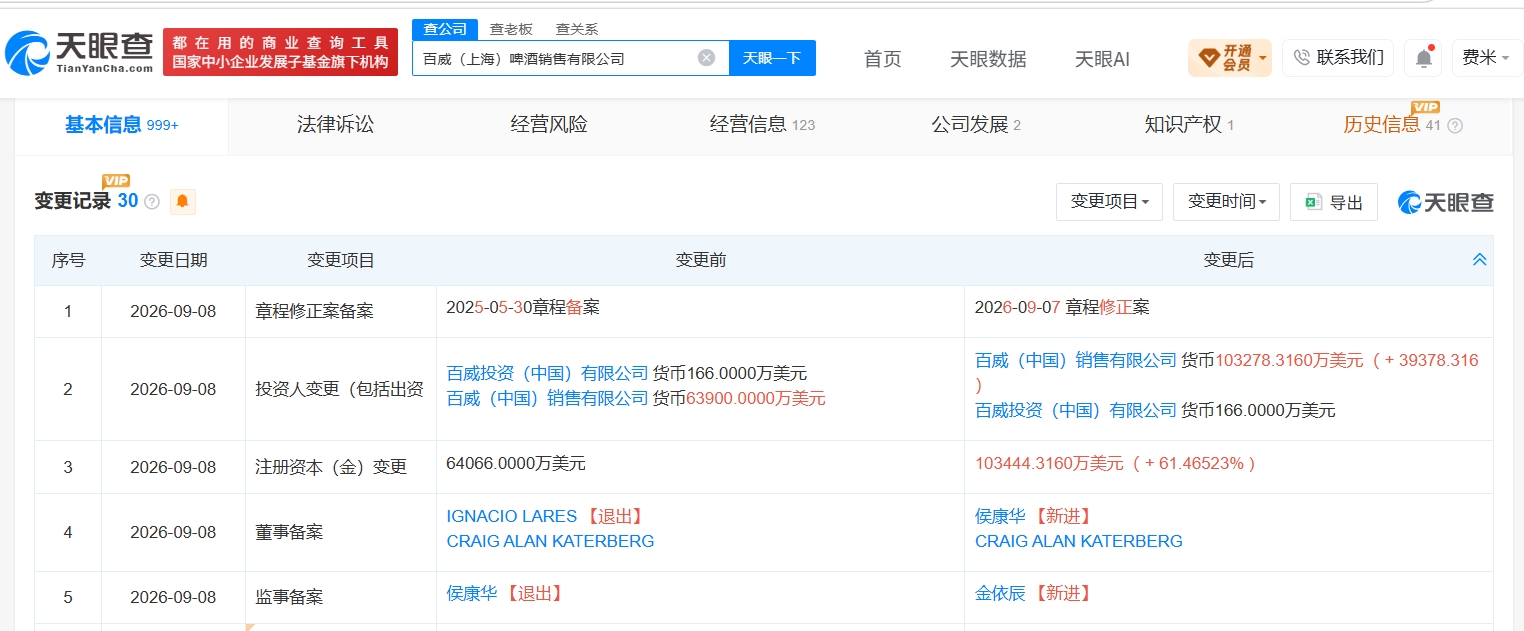Click the 64066.0000万美元 value

coord(516,464)
